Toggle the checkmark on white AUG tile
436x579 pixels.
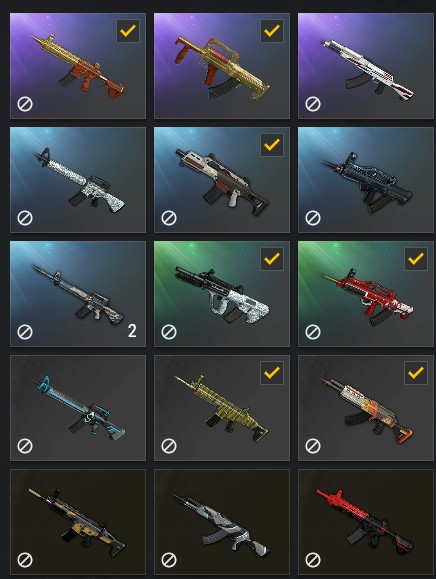click(272, 259)
